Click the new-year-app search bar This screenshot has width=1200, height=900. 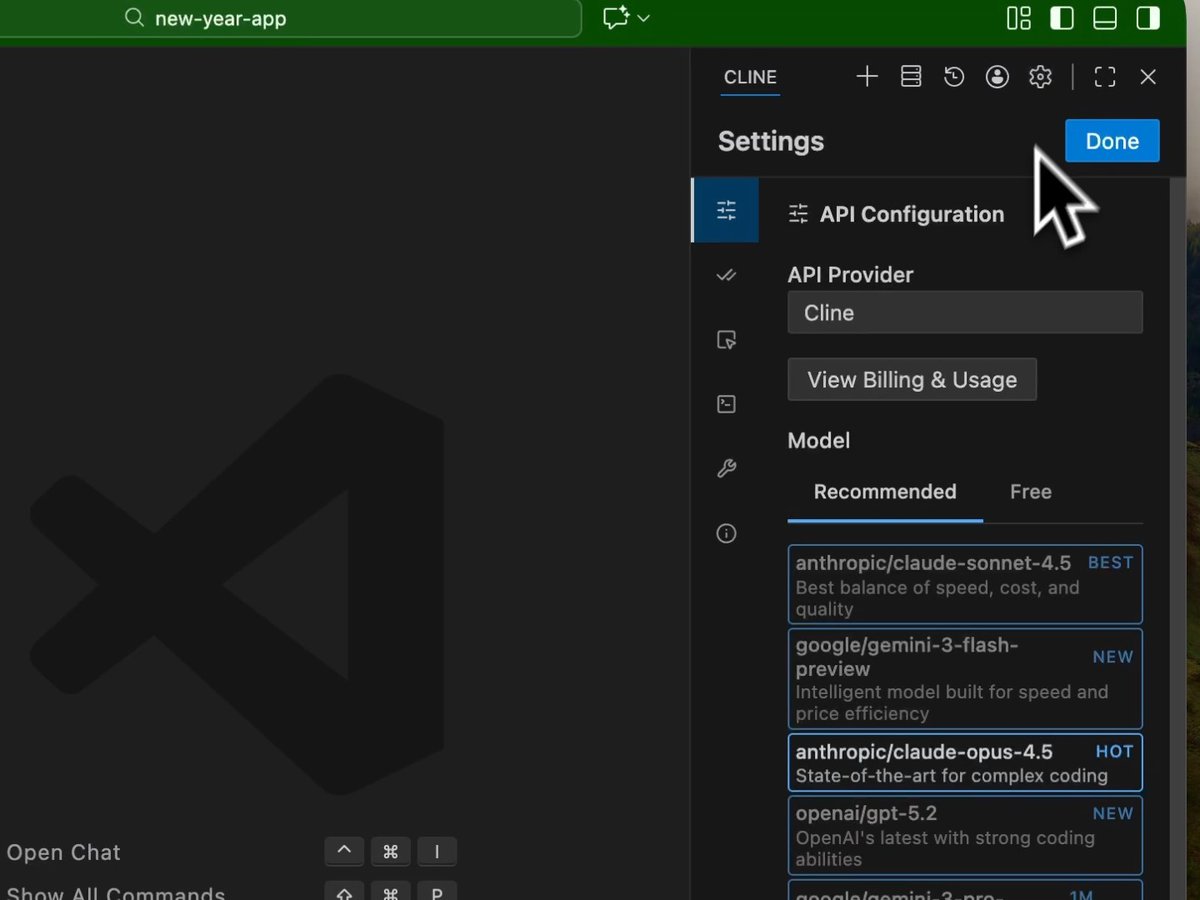[x=290, y=18]
